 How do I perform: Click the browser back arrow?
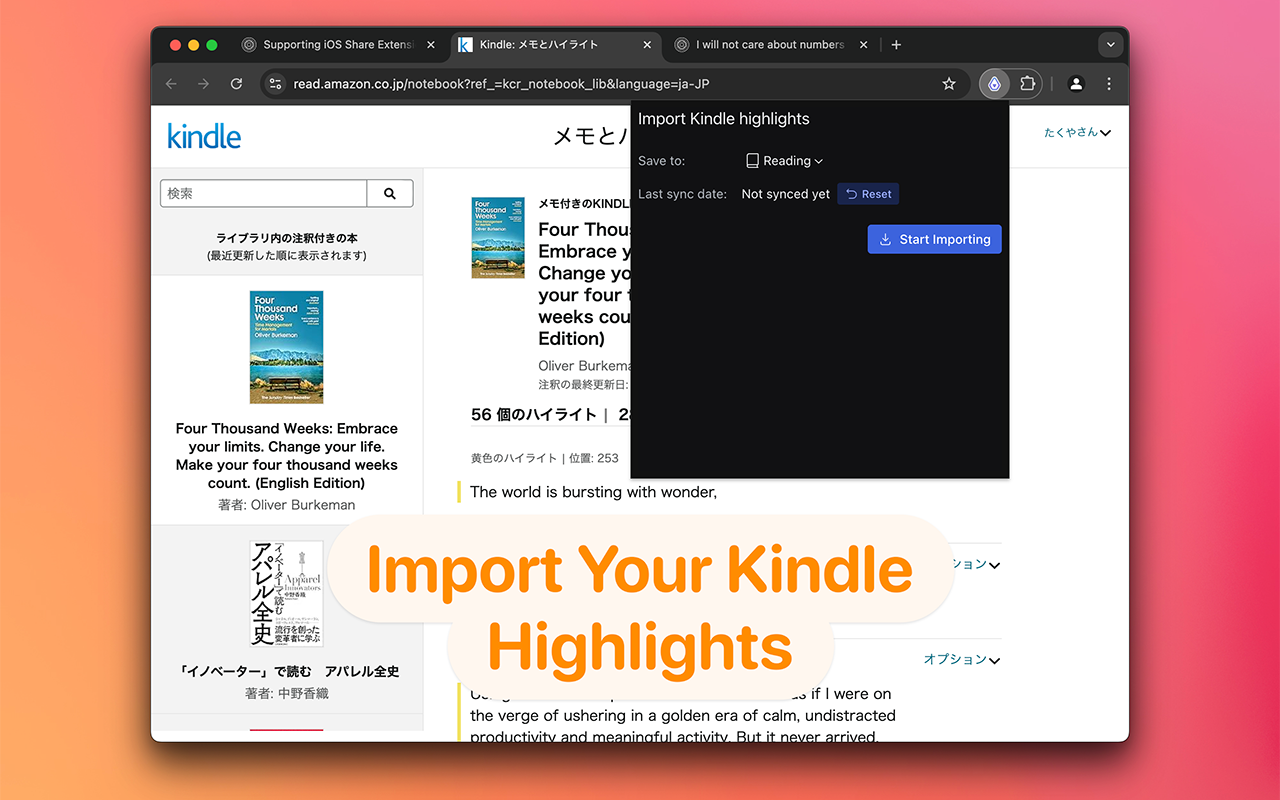pos(171,84)
